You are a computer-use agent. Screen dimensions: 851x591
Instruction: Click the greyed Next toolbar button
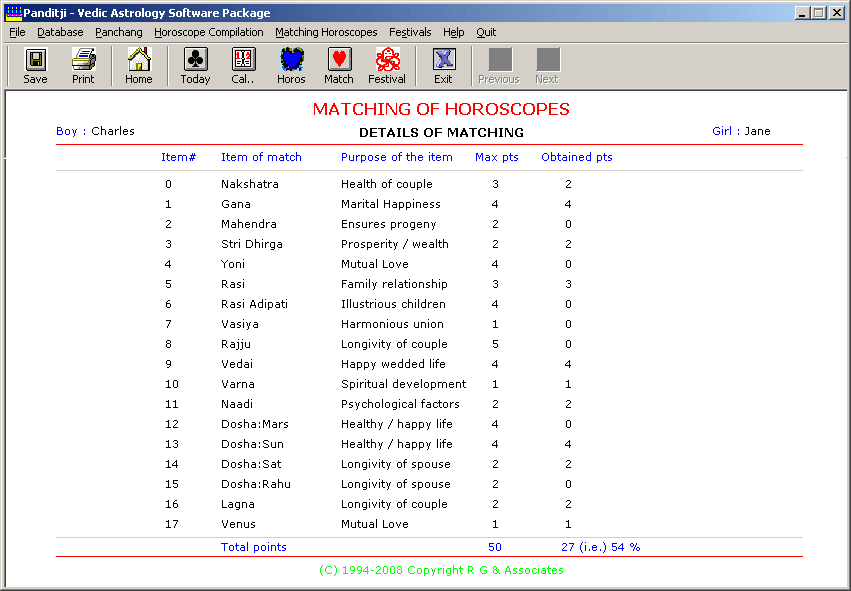tap(547, 66)
